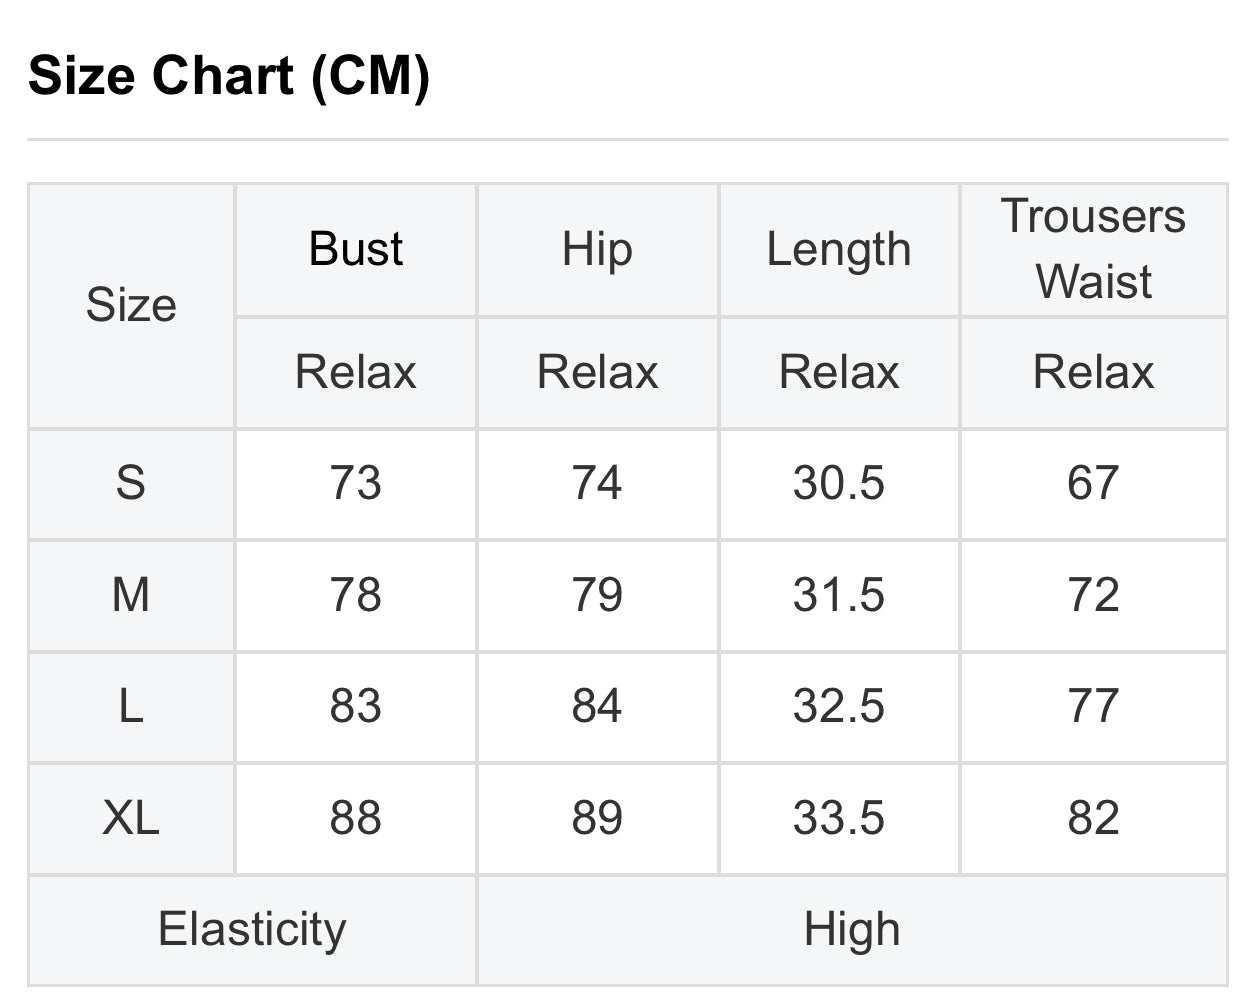This screenshot has height=999, width=1245.
Task: Click the Relax subheader under Bust
Action: click(x=356, y=372)
